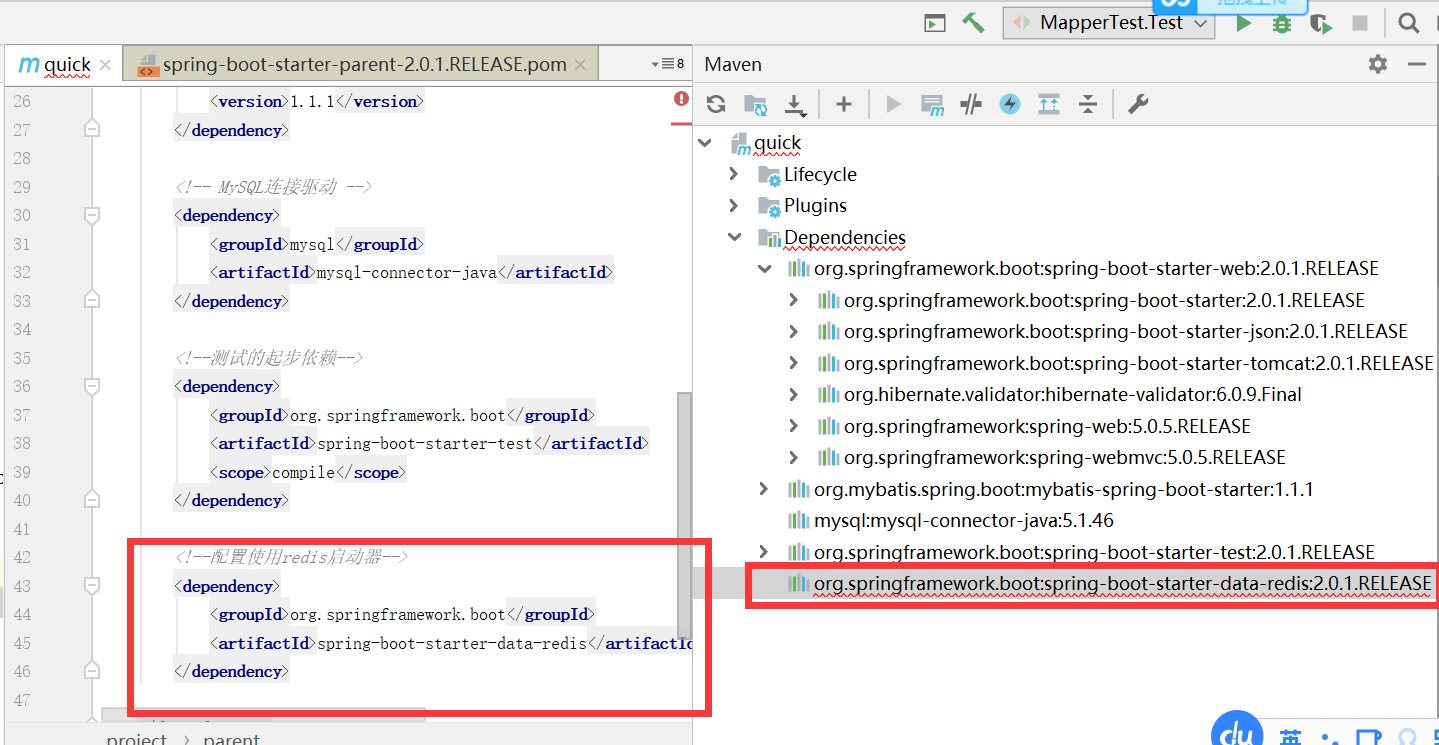Screen dimensions: 1439x745
Task: Close the spring-boot-starter-parent pom tab
Action: [582, 65]
